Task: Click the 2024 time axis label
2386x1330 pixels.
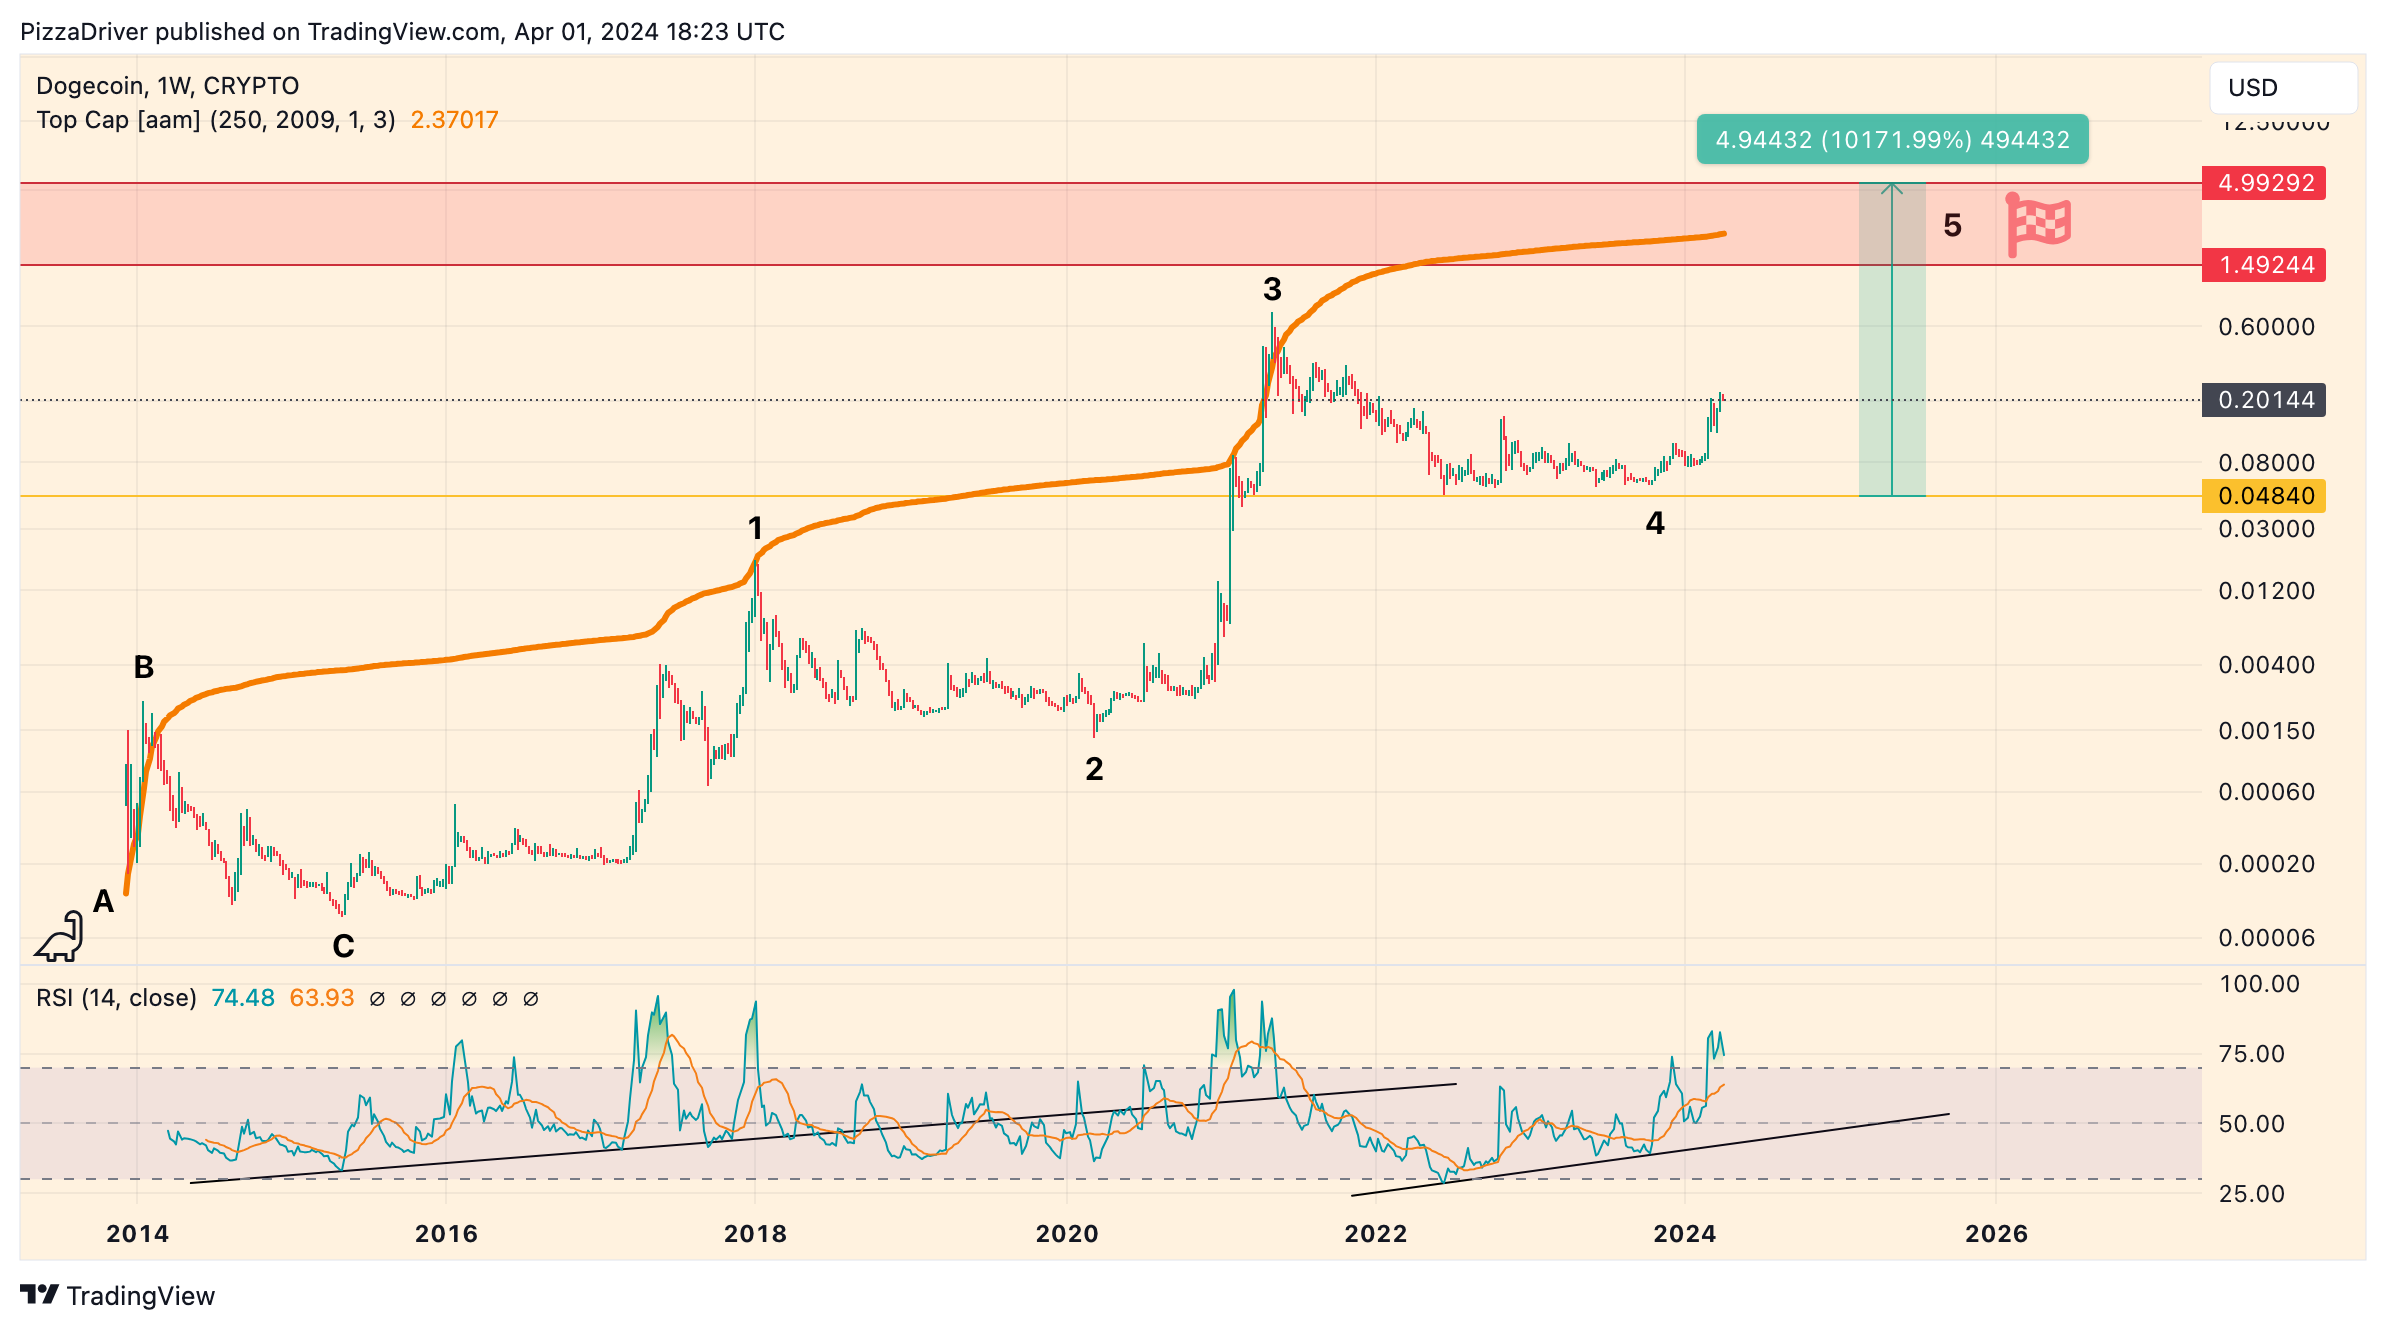Action: (1685, 1234)
